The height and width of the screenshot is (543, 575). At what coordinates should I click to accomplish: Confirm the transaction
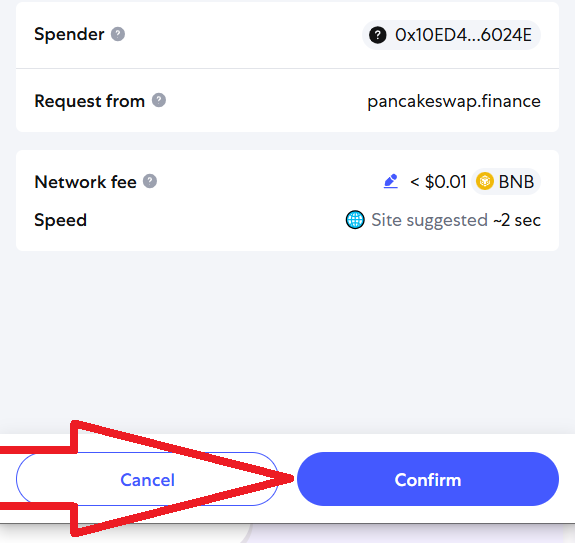pos(428,479)
